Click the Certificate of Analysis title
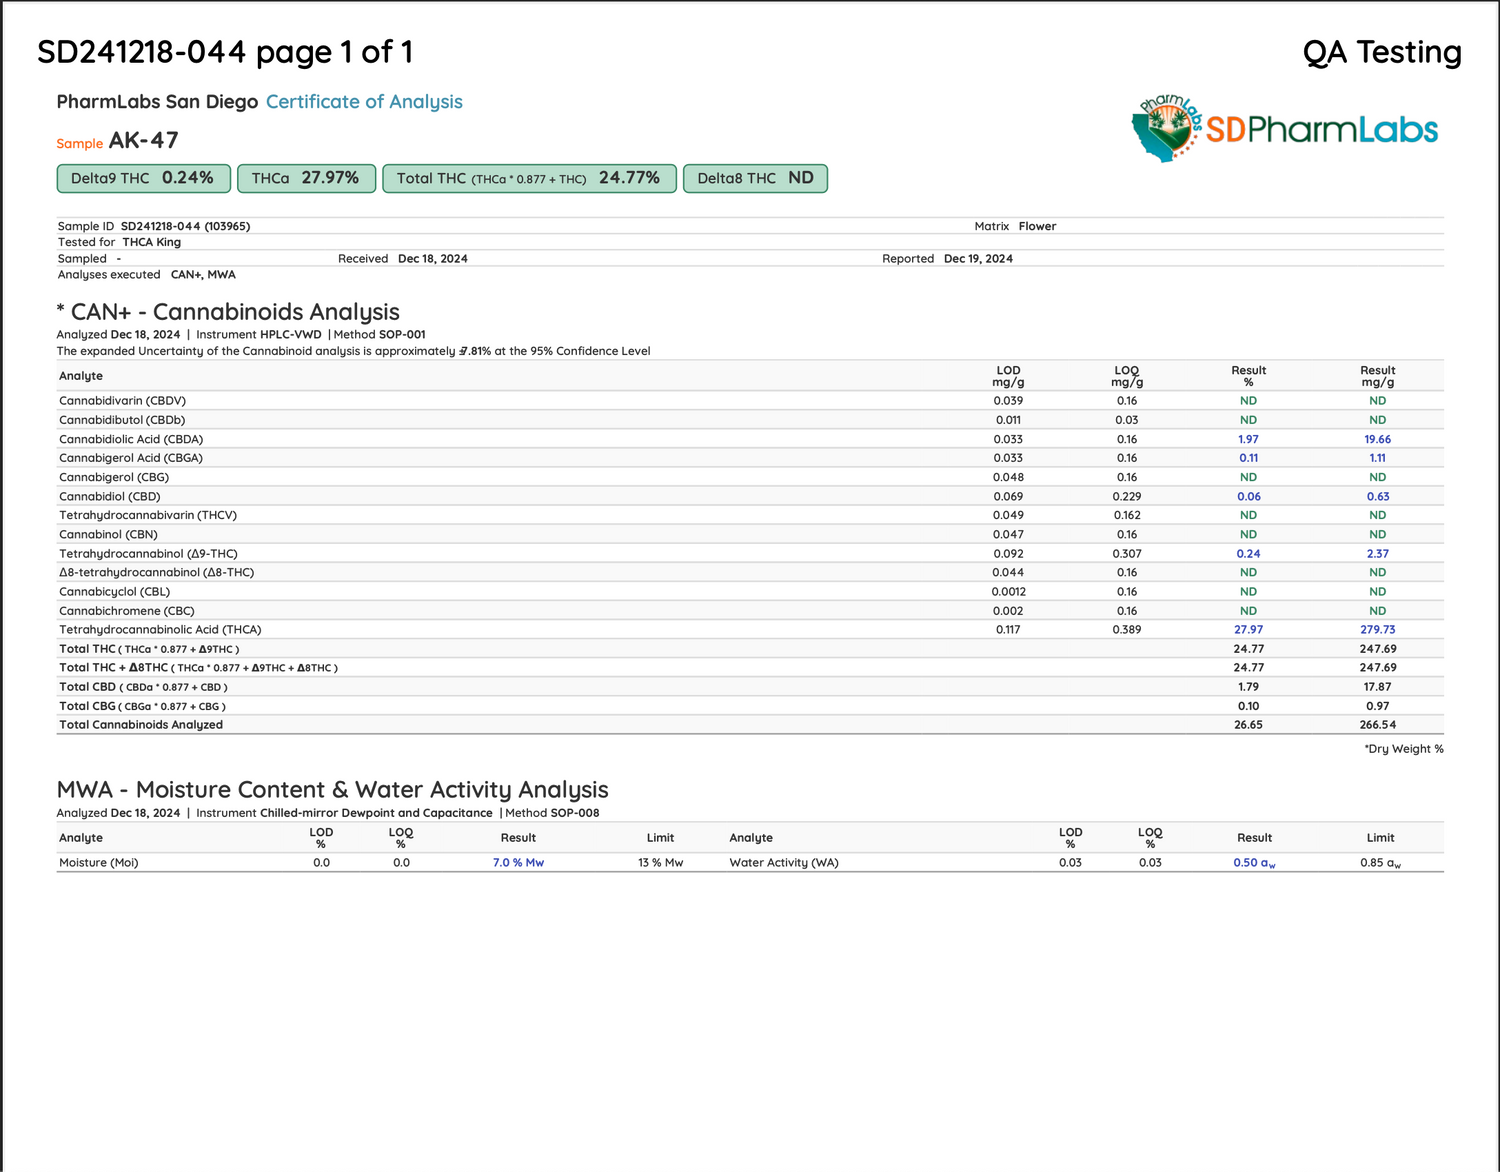This screenshot has height=1172, width=1500. click(x=364, y=102)
